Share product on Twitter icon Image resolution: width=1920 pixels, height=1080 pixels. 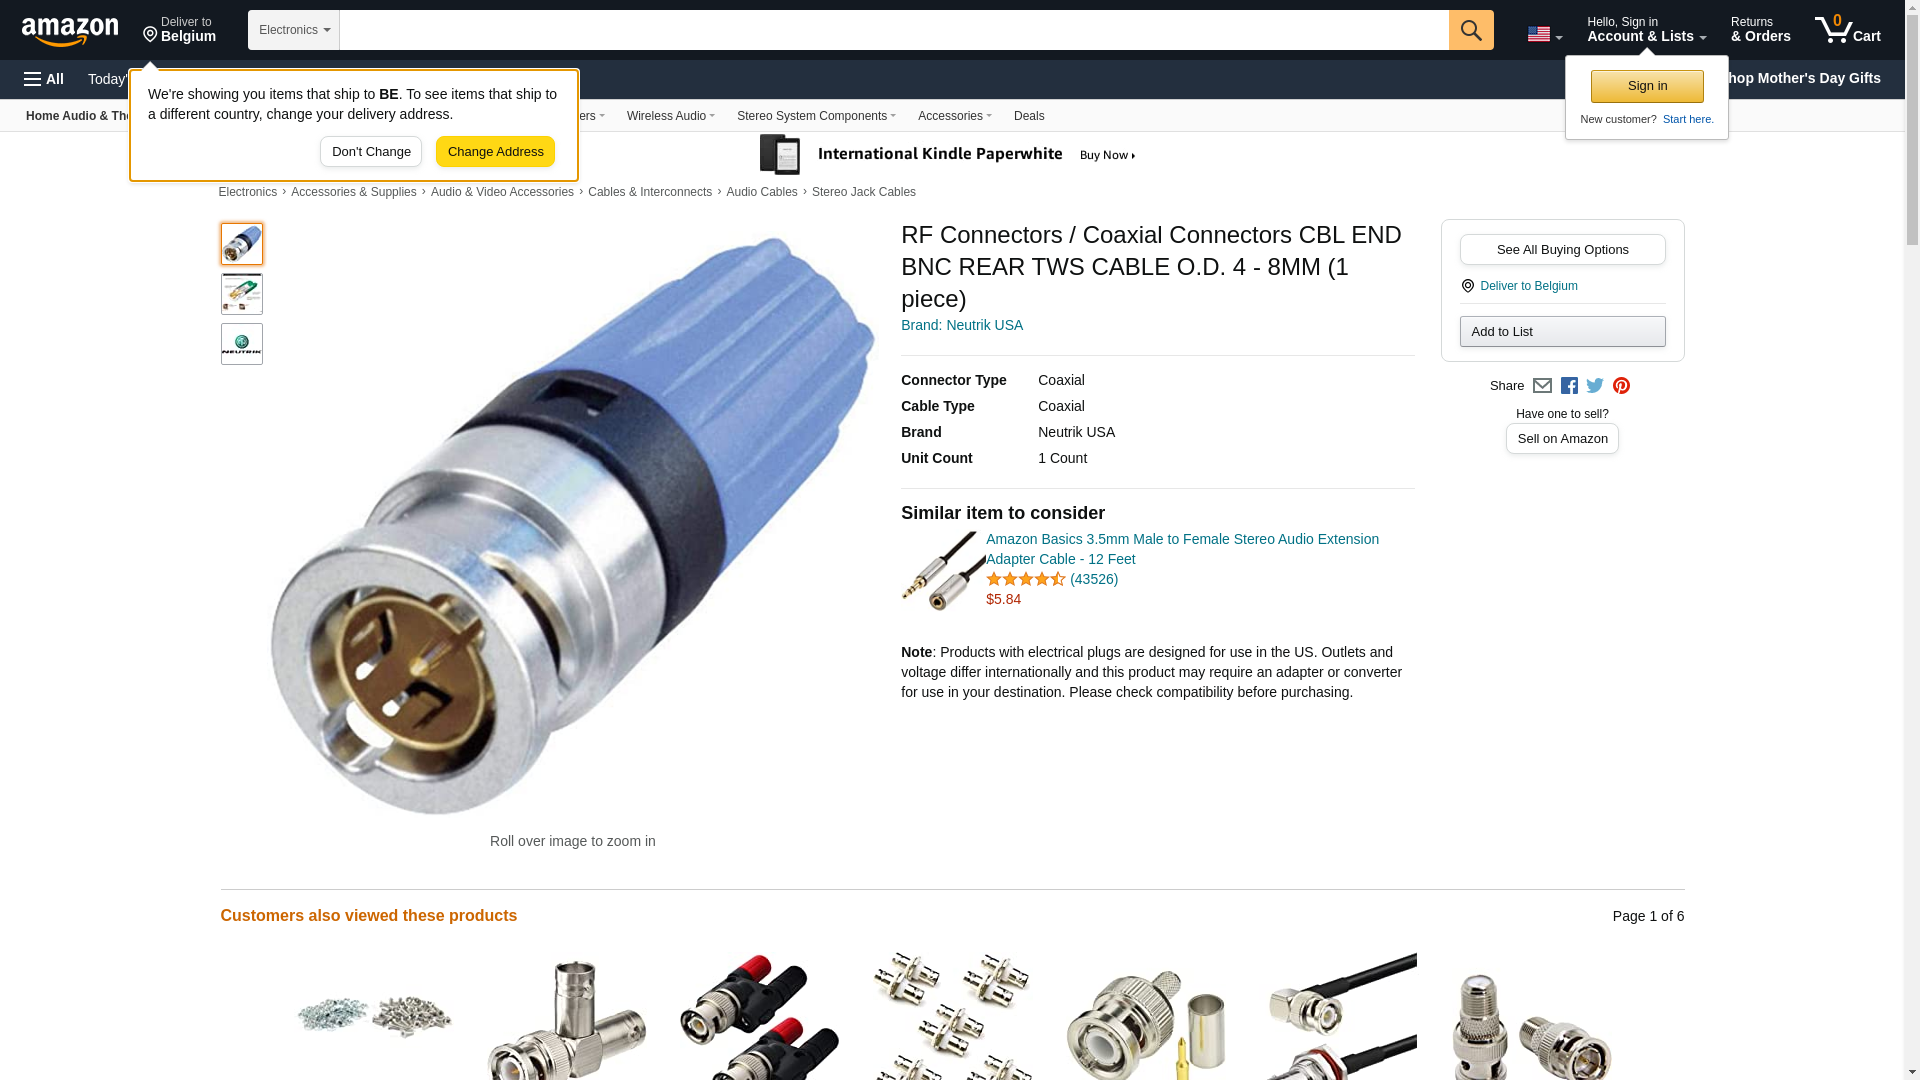tap(1595, 386)
